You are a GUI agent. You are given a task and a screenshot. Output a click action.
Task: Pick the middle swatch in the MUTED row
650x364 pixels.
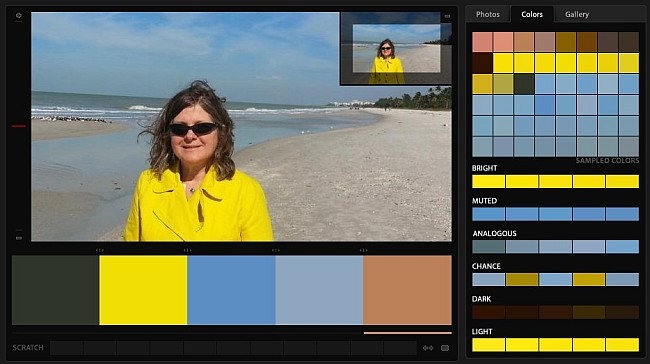[555, 214]
